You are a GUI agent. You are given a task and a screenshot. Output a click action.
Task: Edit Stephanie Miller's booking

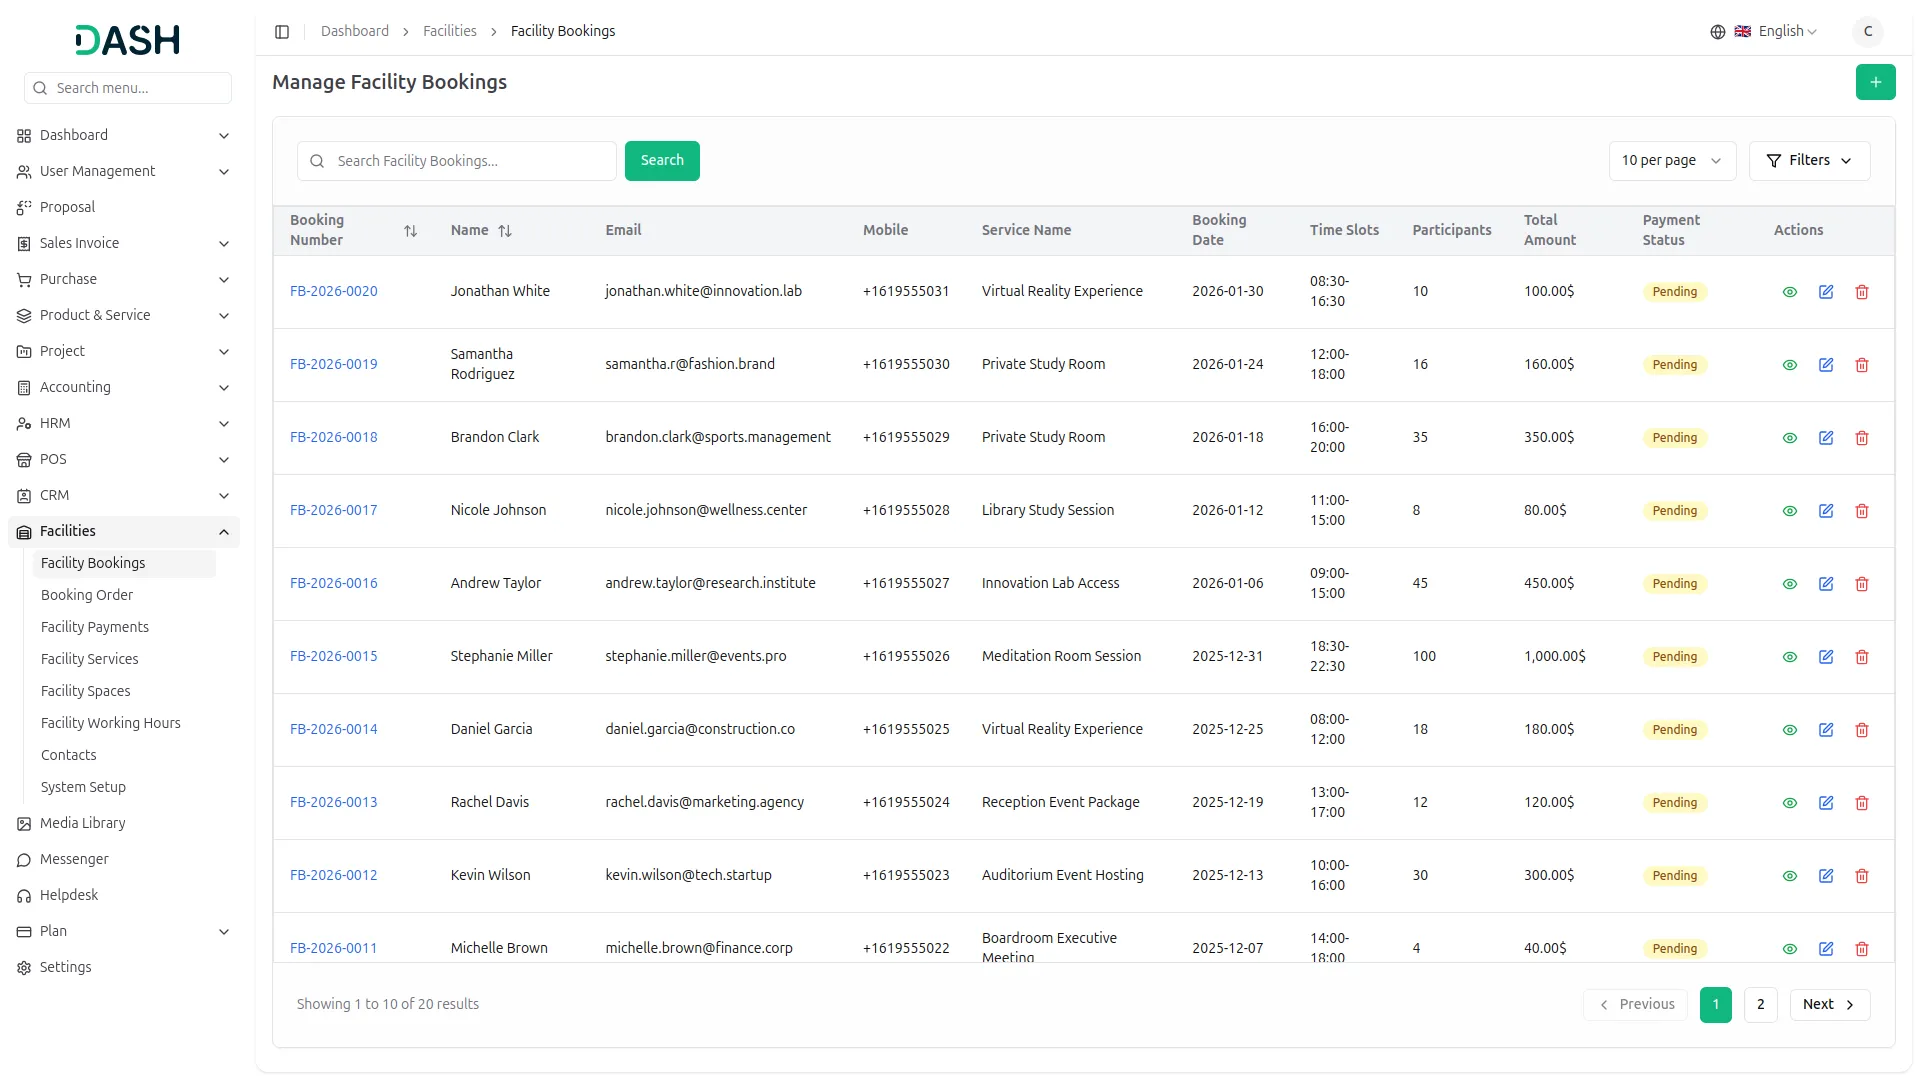(1825, 657)
